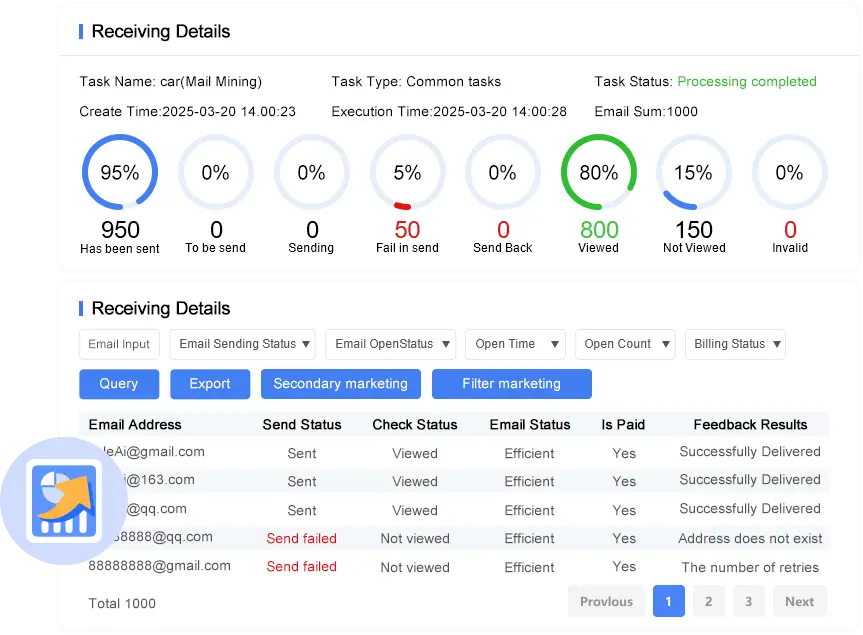Click the 95% Has been sent progress ring

coord(120,173)
